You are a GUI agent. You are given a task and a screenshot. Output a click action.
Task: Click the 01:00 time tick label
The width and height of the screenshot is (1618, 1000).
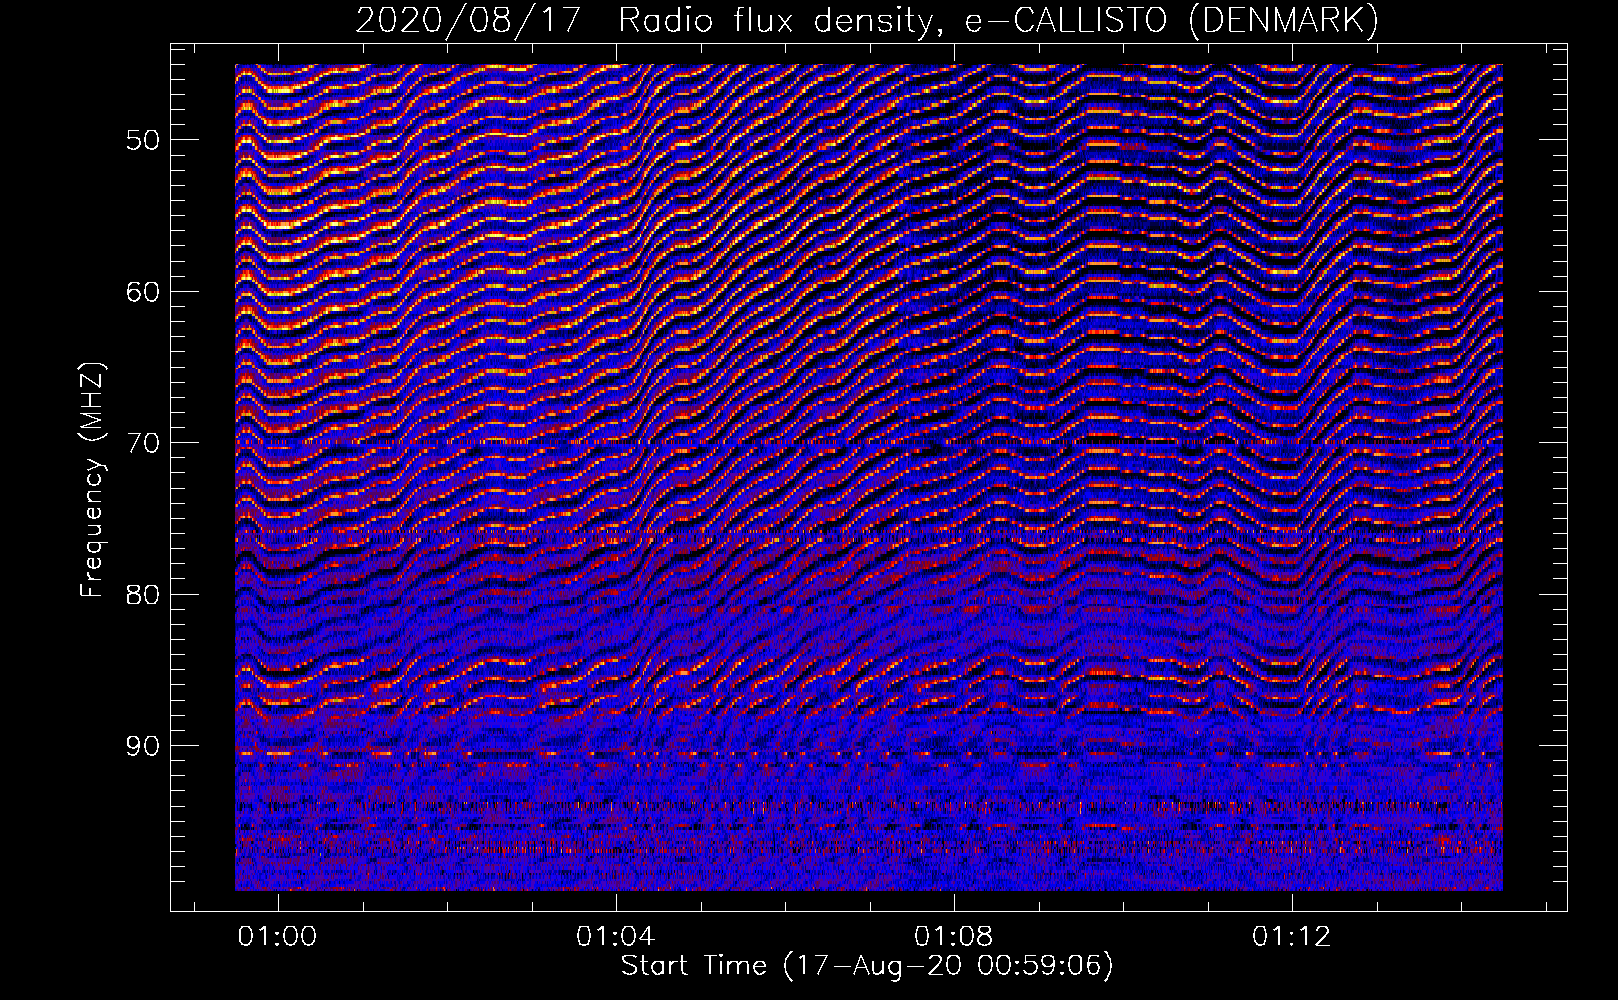(x=277, y=936)
